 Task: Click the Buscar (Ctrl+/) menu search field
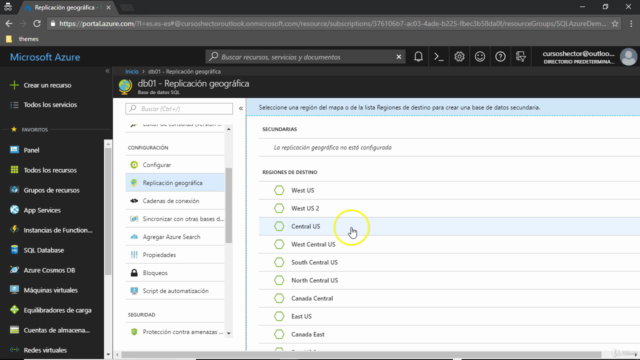point(179,109)
